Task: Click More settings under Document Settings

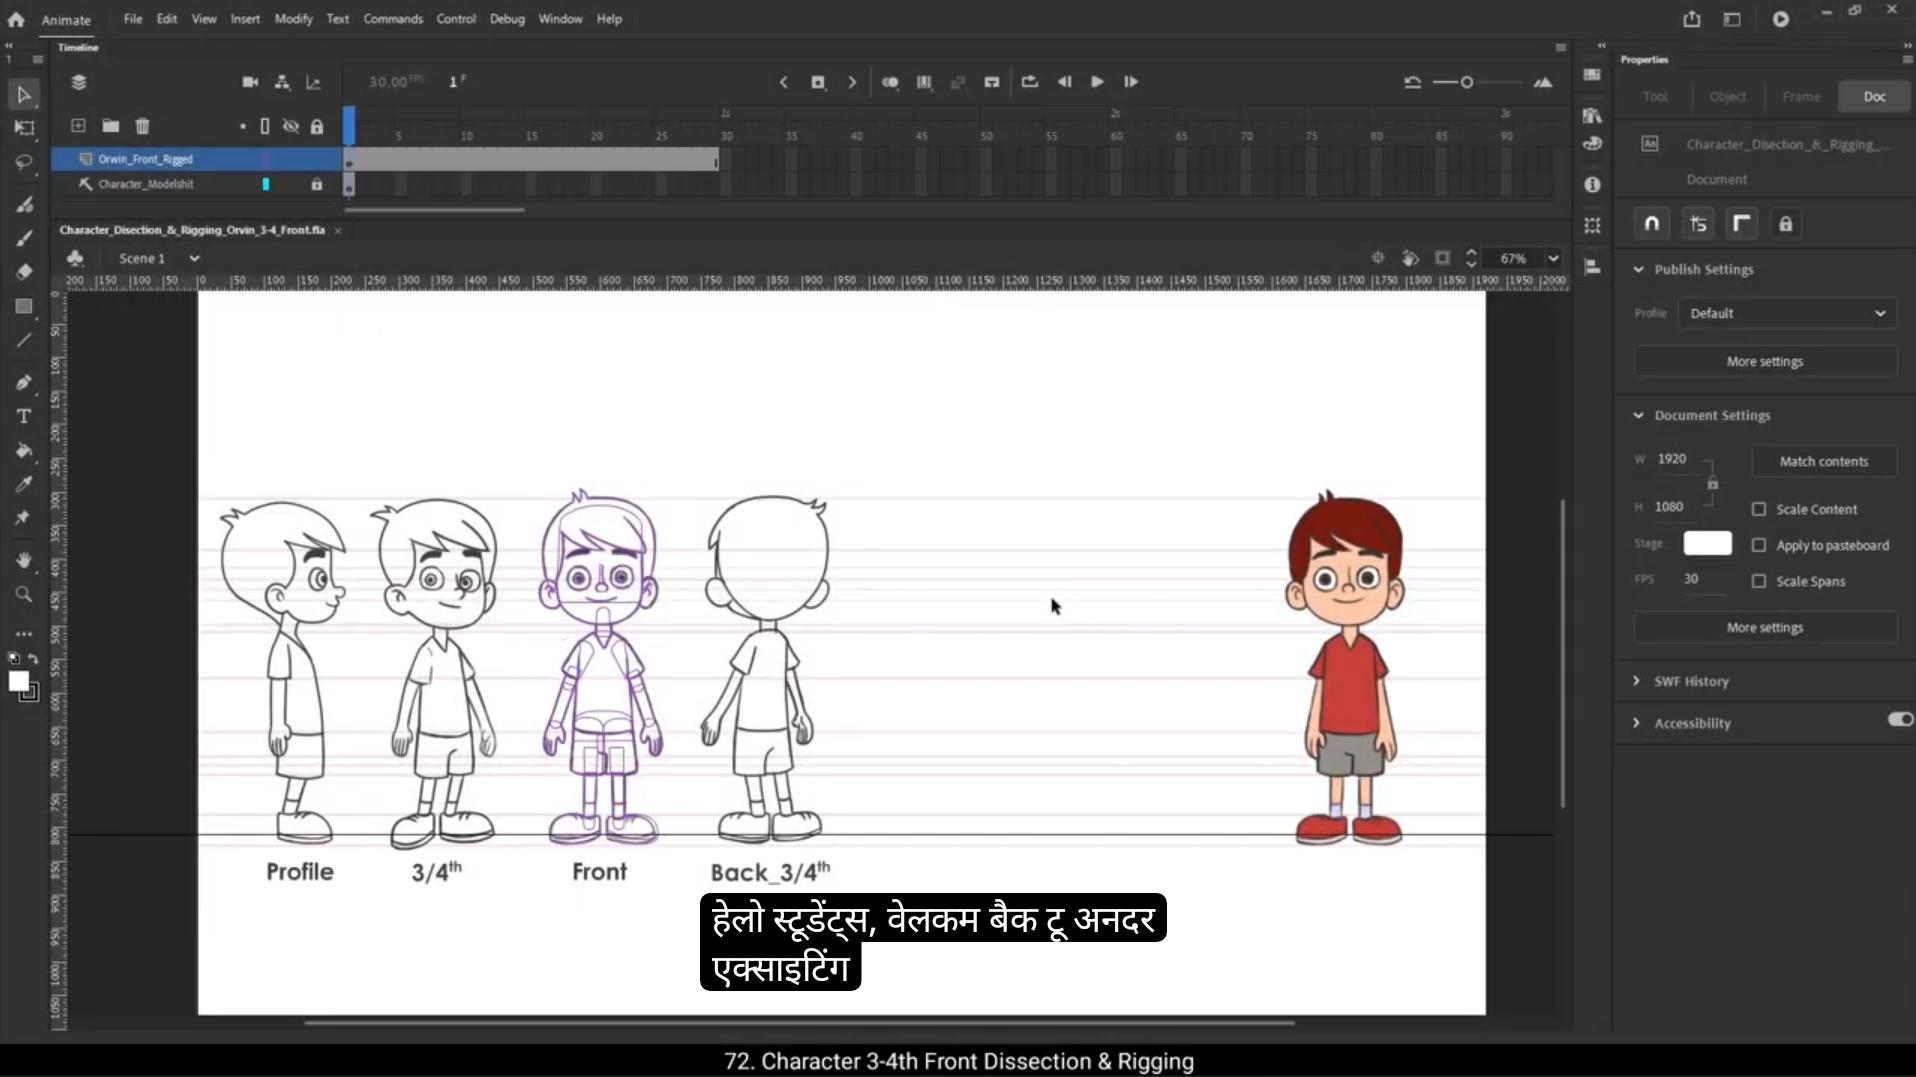Action: click(1765, 627)
